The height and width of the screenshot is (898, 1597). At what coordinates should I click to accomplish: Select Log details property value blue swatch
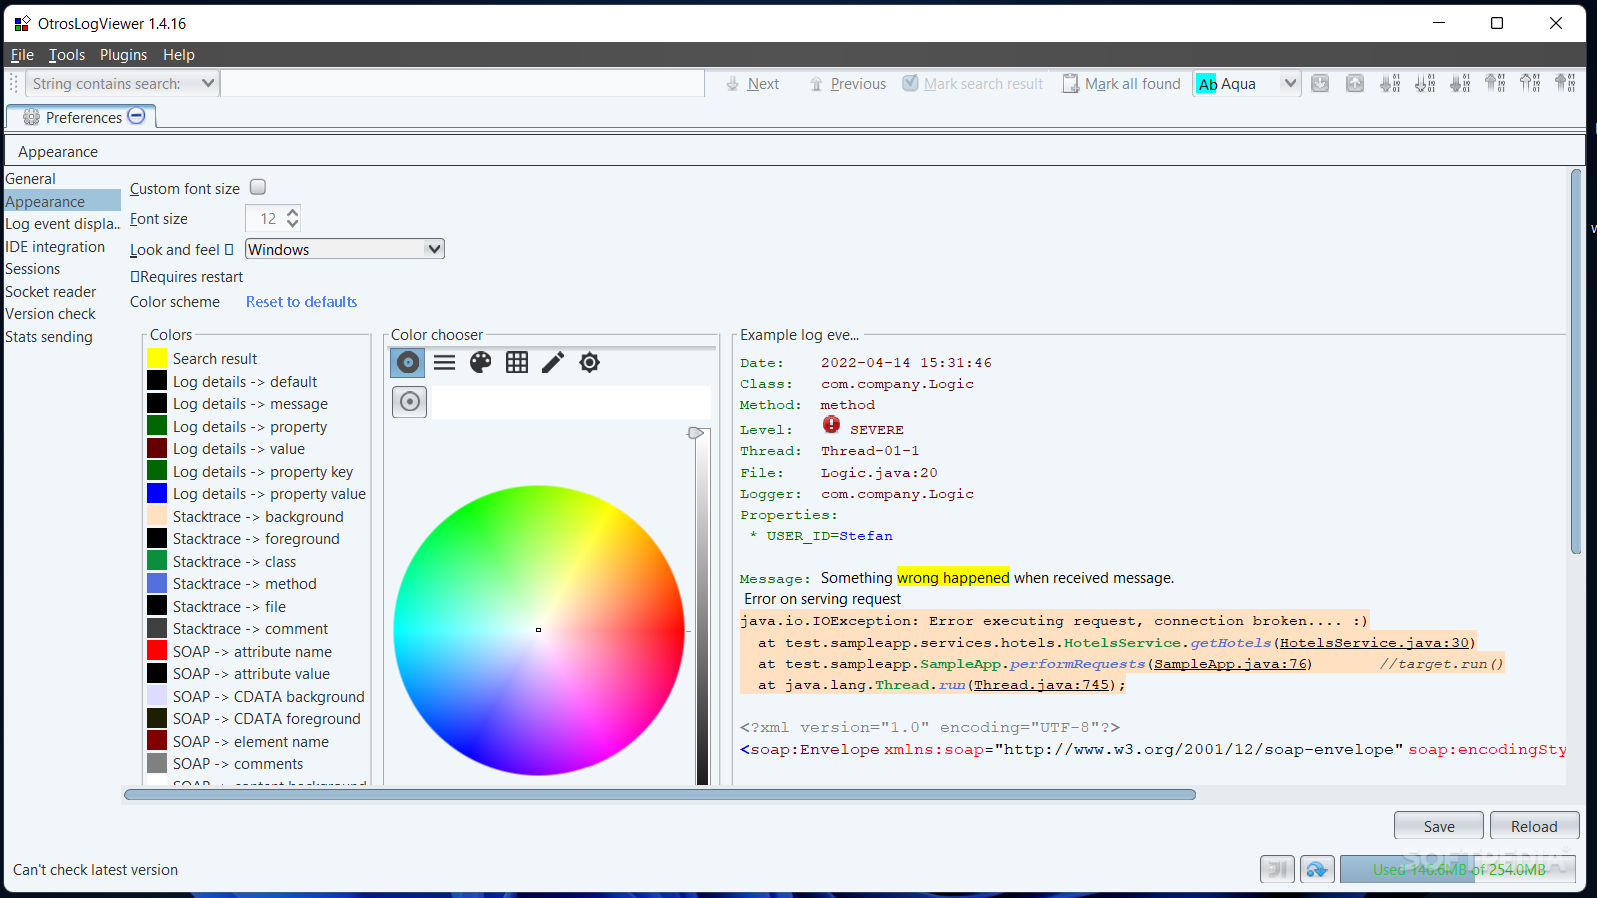tap(157, 493)
